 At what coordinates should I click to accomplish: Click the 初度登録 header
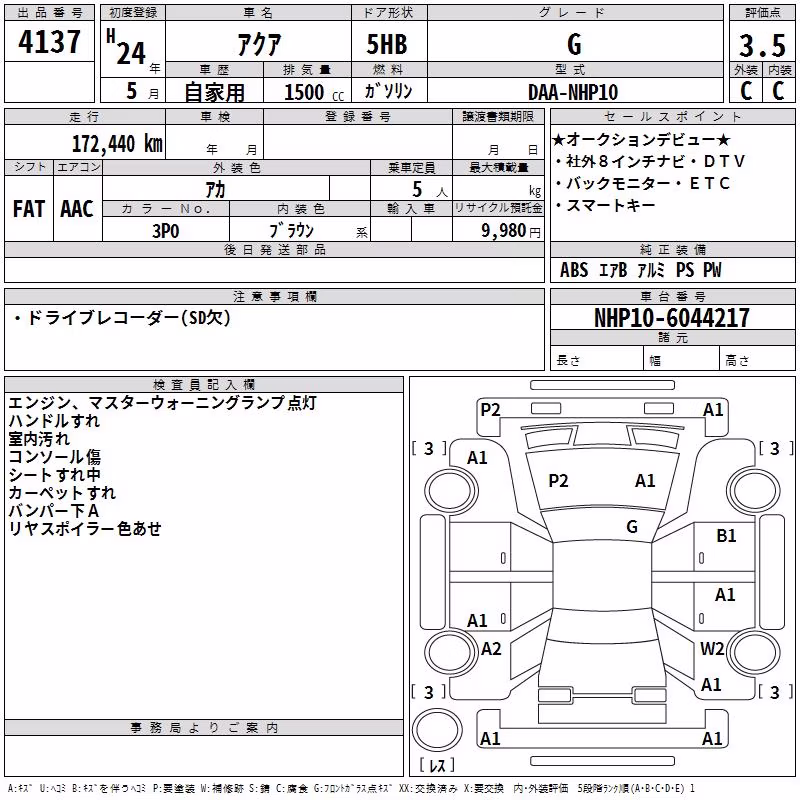[x=133, y=13]
